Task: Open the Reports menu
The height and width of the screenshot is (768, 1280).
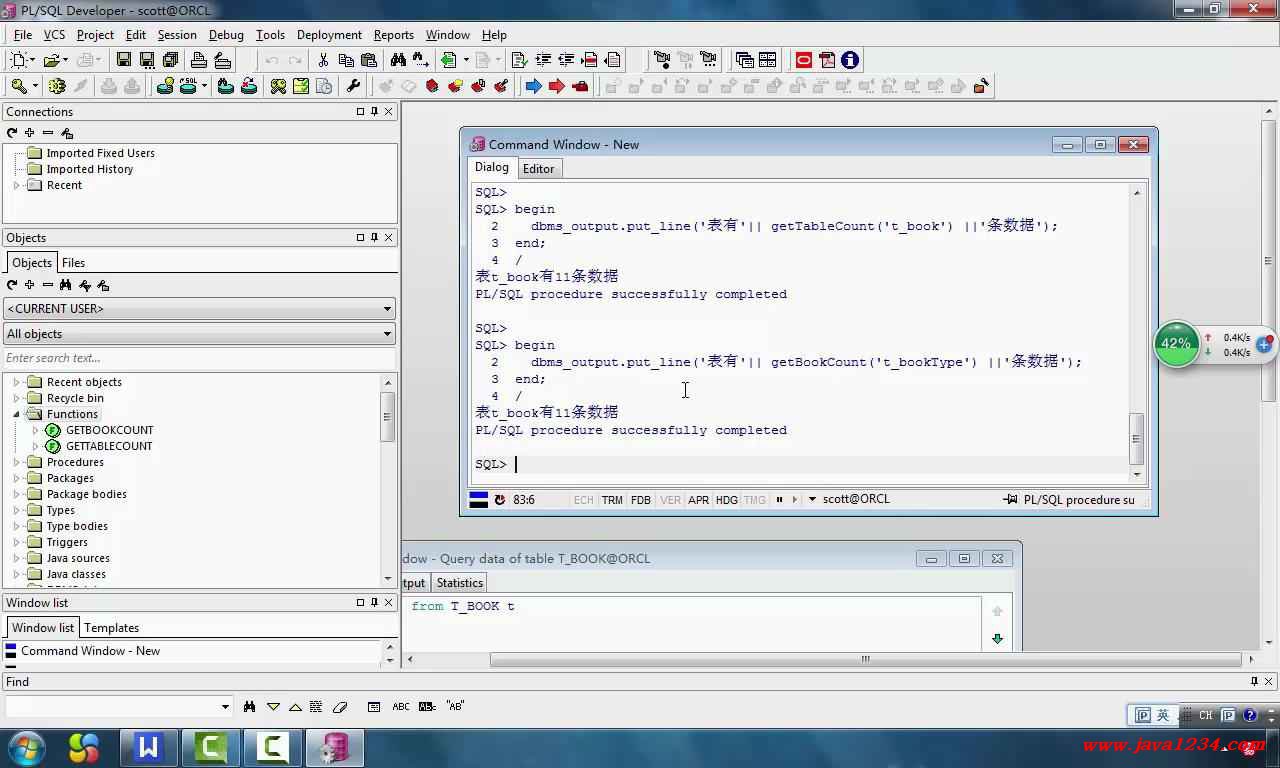Action: click(x=394, y=34)
